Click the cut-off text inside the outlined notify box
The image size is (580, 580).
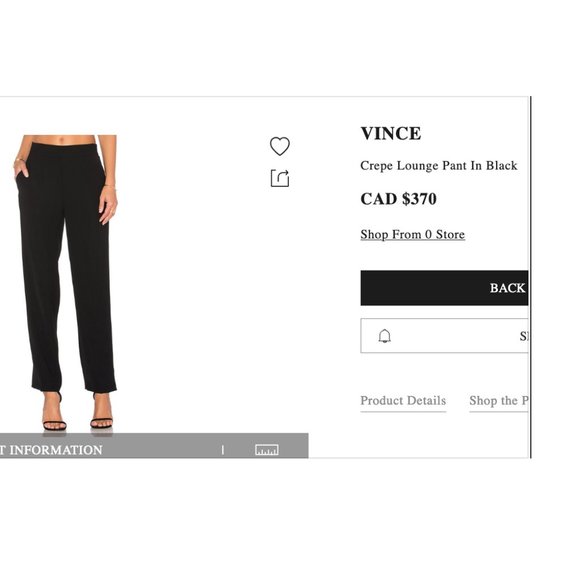tap(524, 336)
